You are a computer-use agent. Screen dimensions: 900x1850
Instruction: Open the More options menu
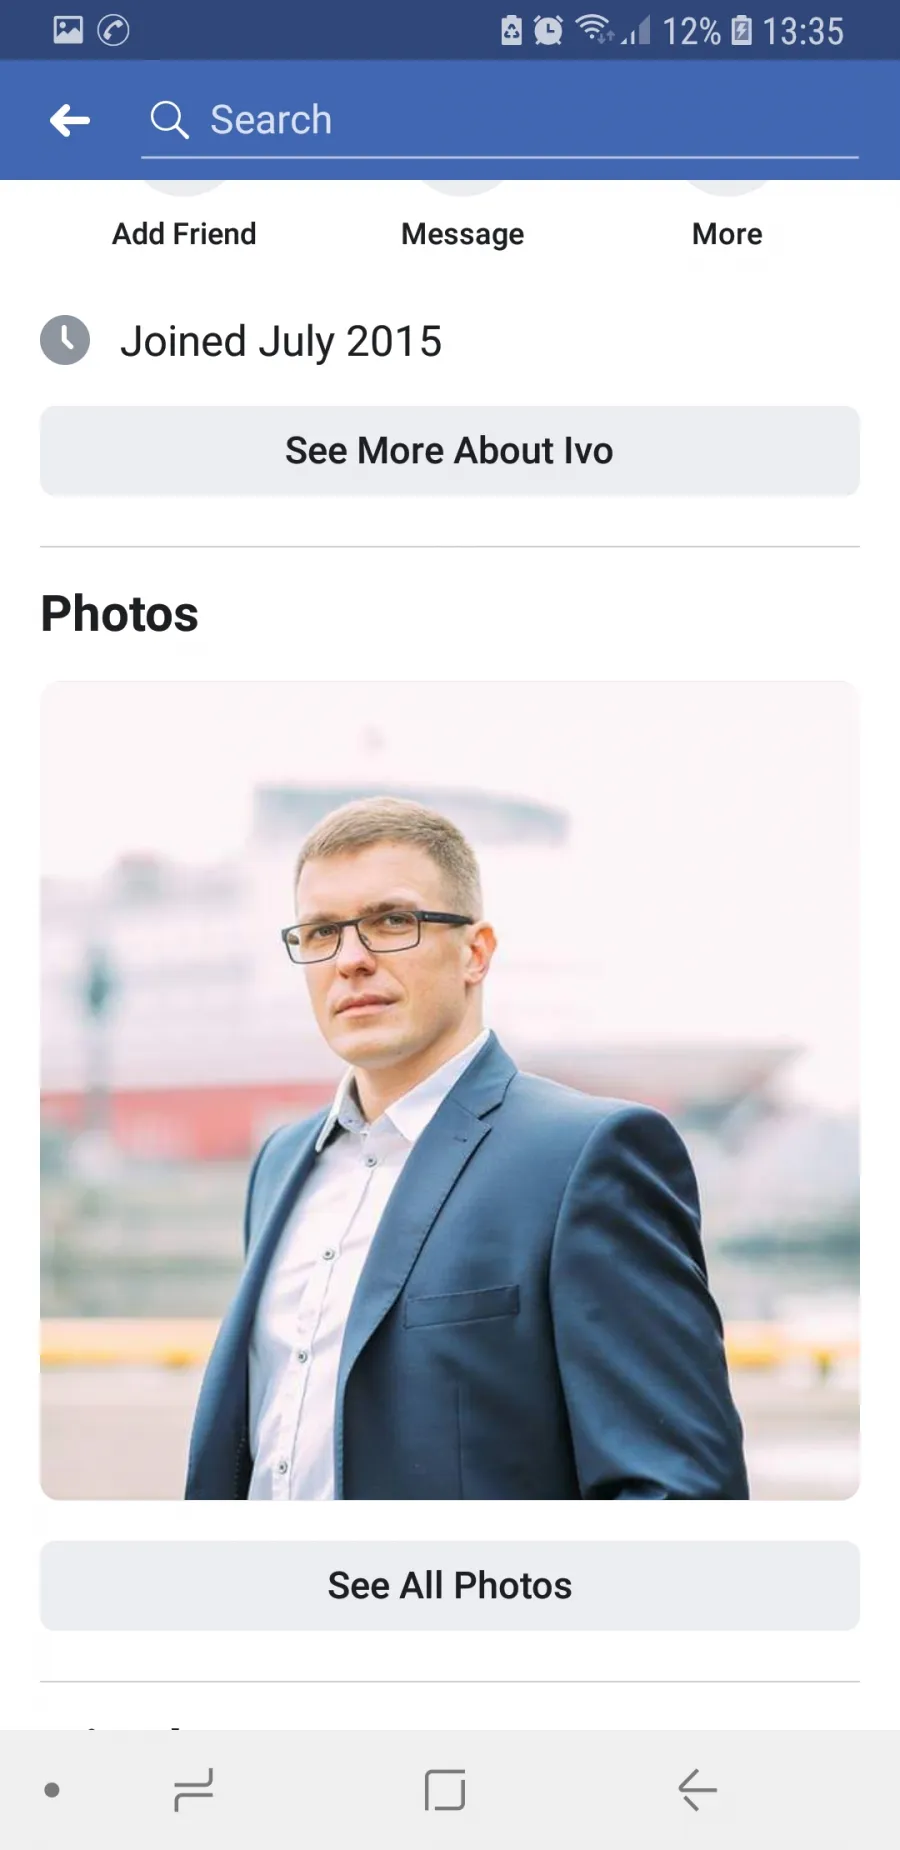pos(727,234)
